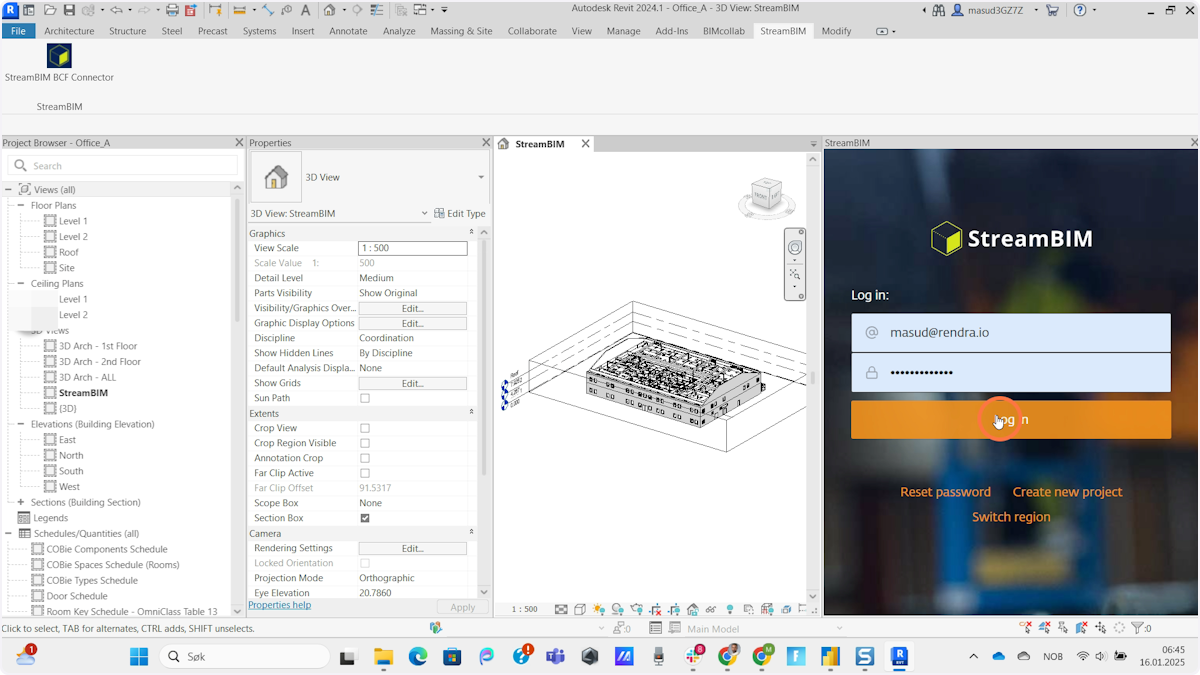Click the StreamBIM Log in button
The image size is (1200, 675).
click(x=1011, y=420)
